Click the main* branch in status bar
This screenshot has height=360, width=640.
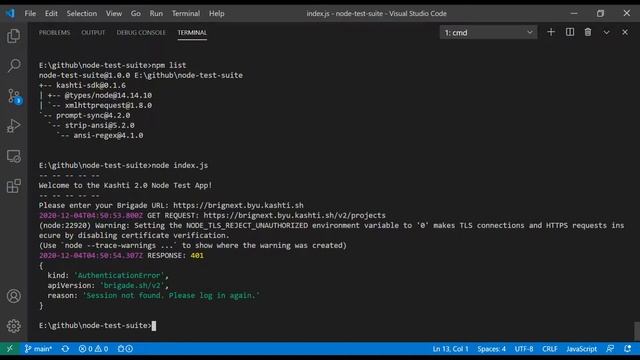pyautogui.click(x=38, y=349)
